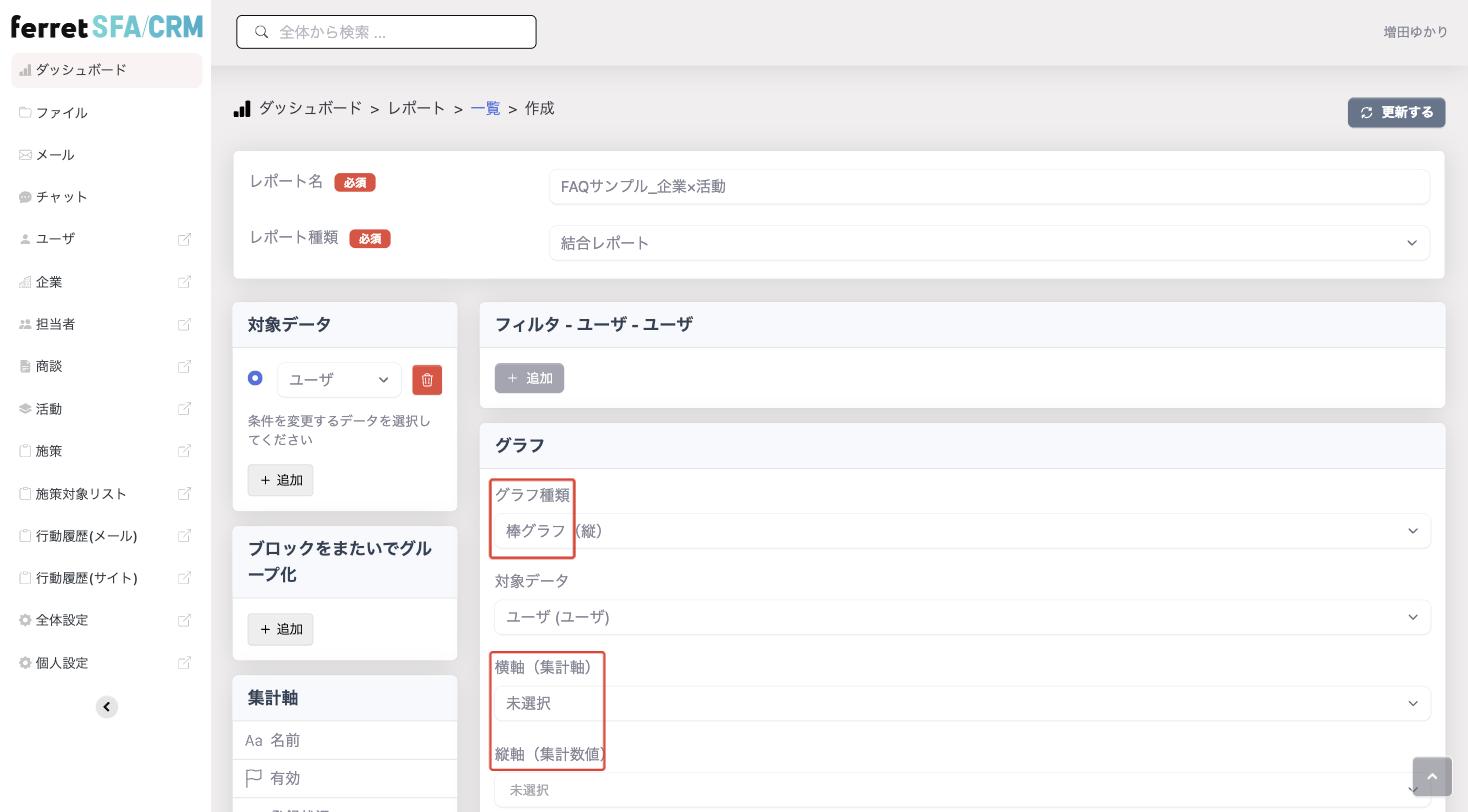Open external link icon beside ユーザ
1468x812 pixels.
coord(184,239)
